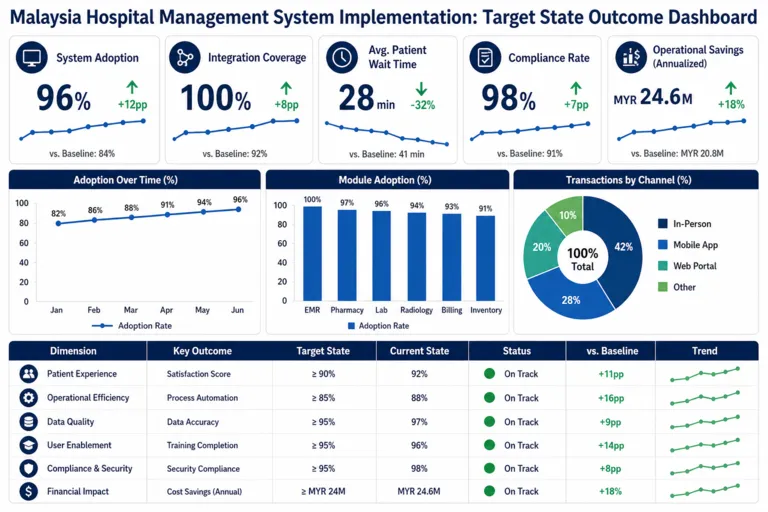Select the Web Portal legend swatch
768x512 pixels.
[663, 266]
